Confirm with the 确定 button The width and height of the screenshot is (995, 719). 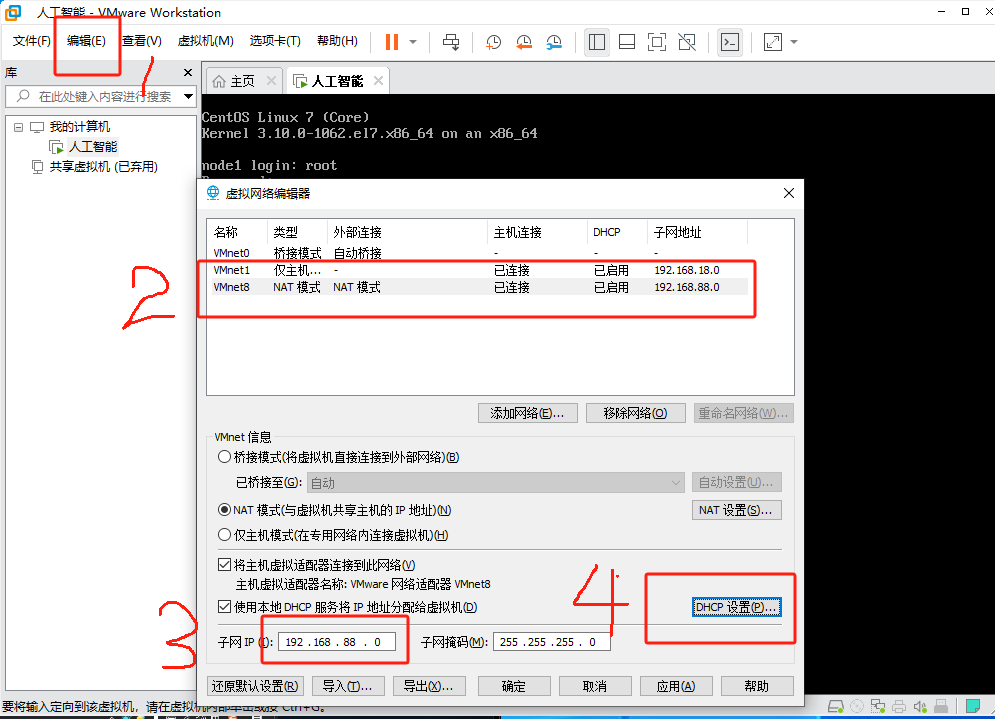(x=513, y=686)
